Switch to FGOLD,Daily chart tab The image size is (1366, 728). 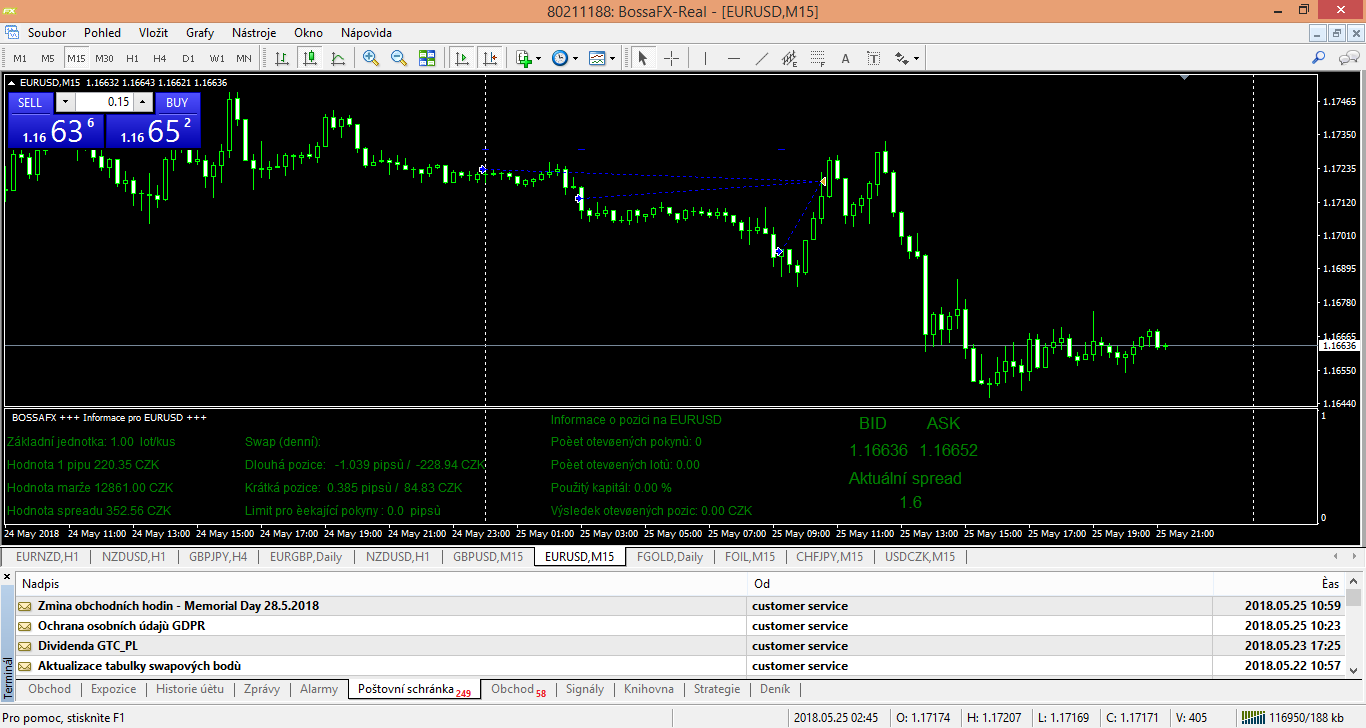pos(670,557)
